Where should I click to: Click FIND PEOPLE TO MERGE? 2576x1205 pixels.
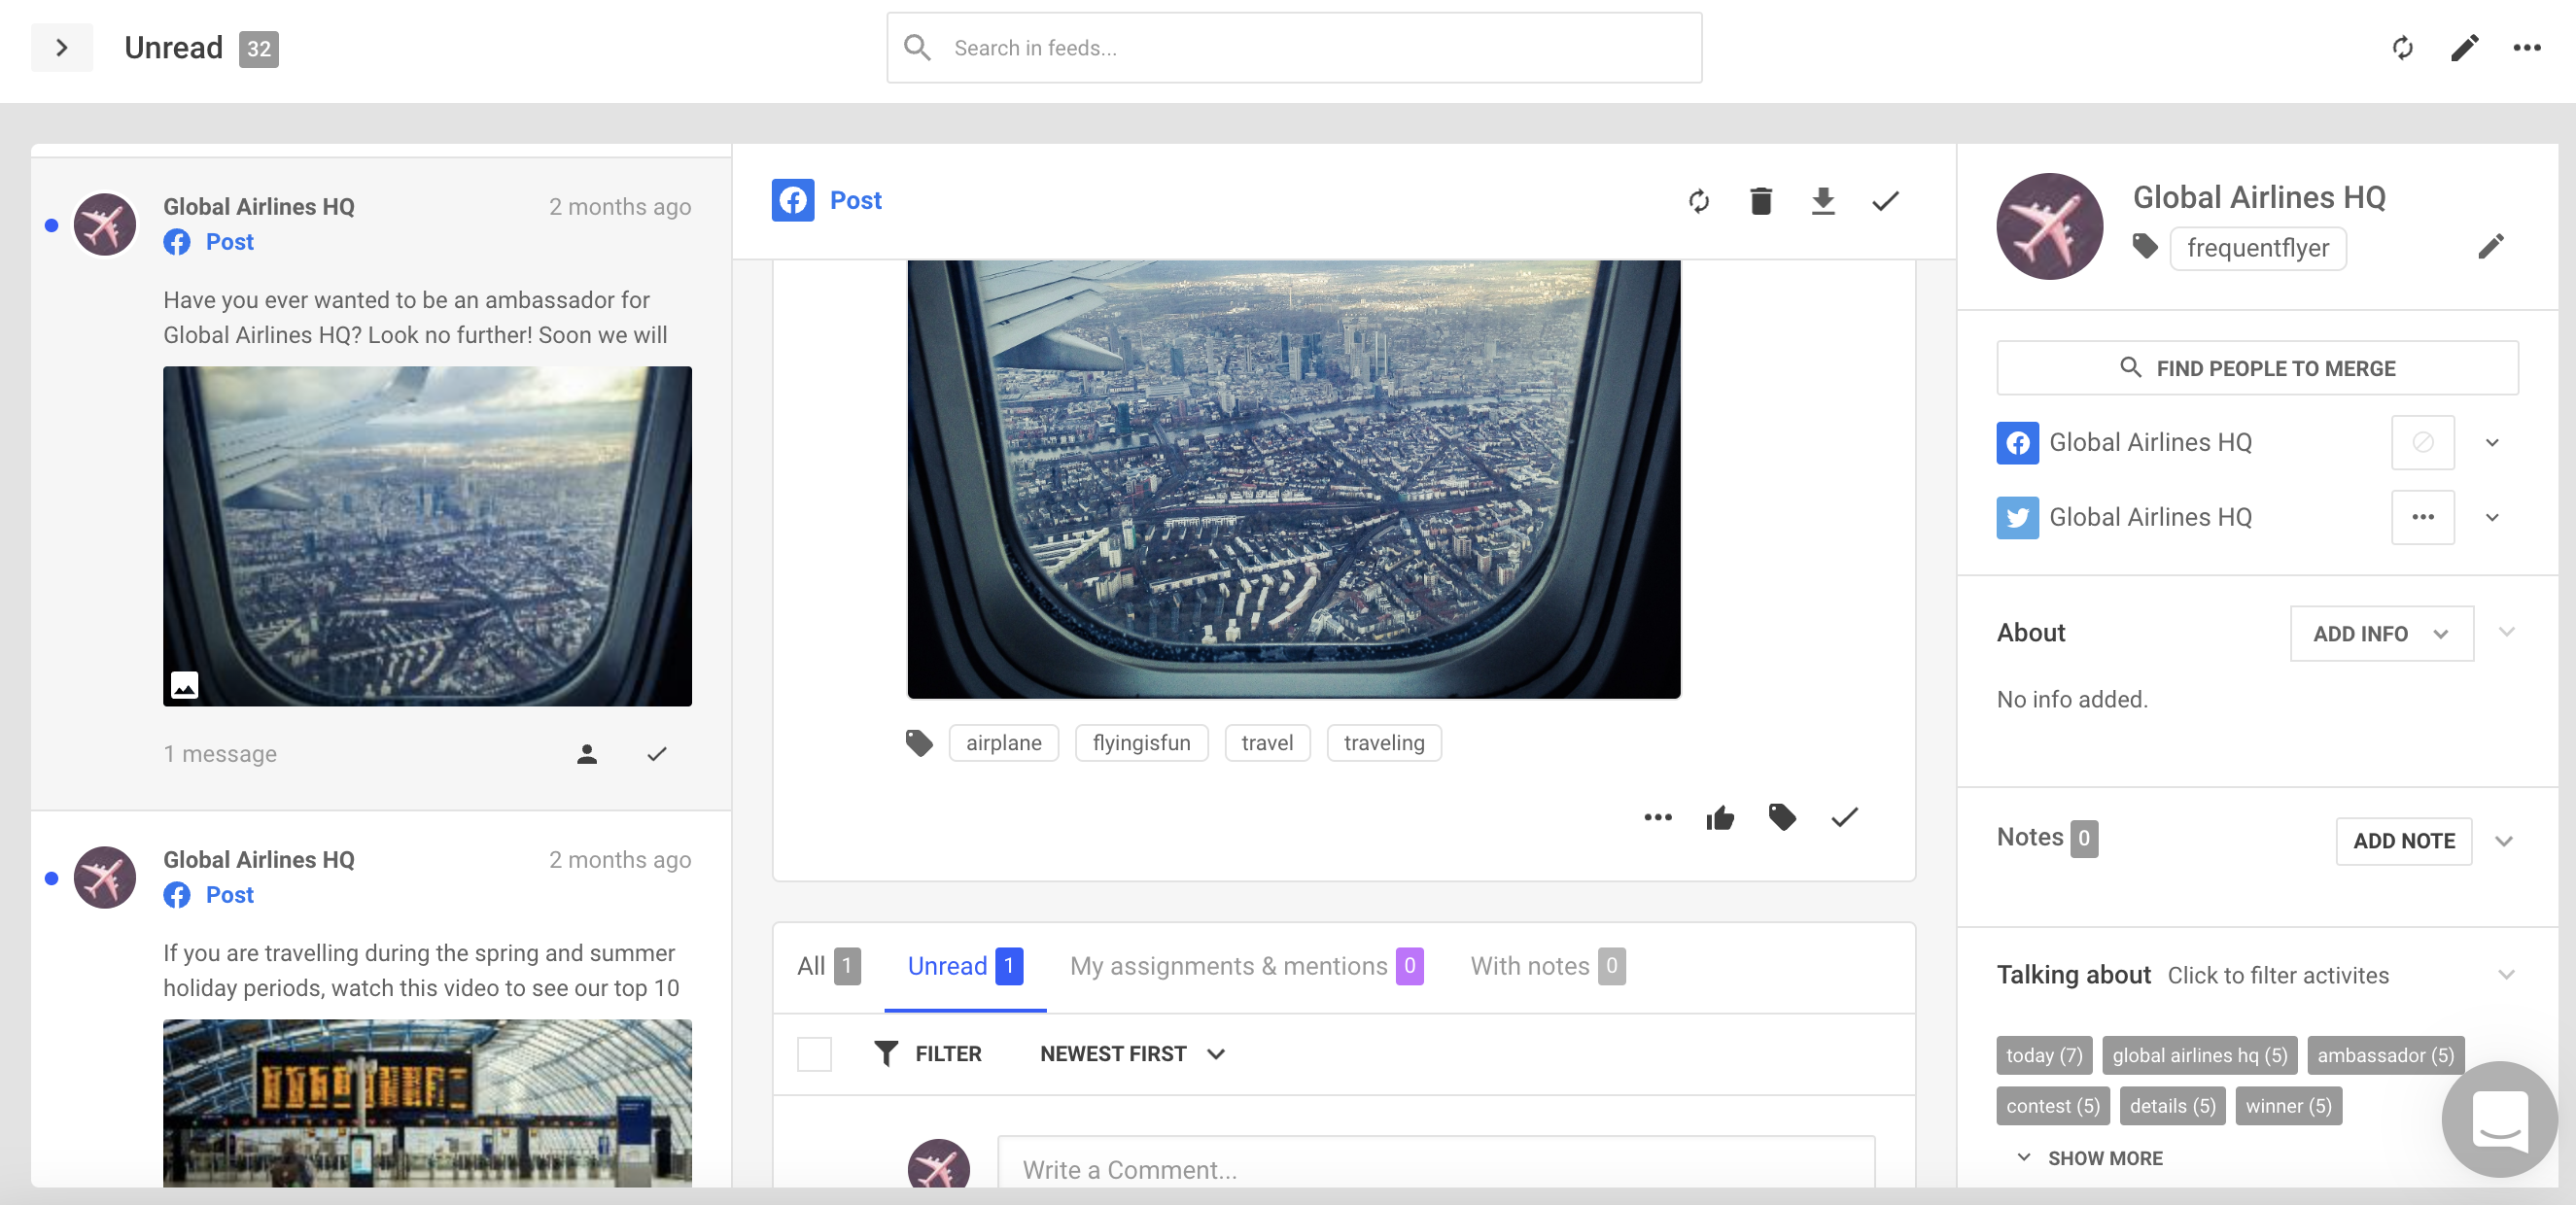pyautogui.click(x=2257, y=367)
